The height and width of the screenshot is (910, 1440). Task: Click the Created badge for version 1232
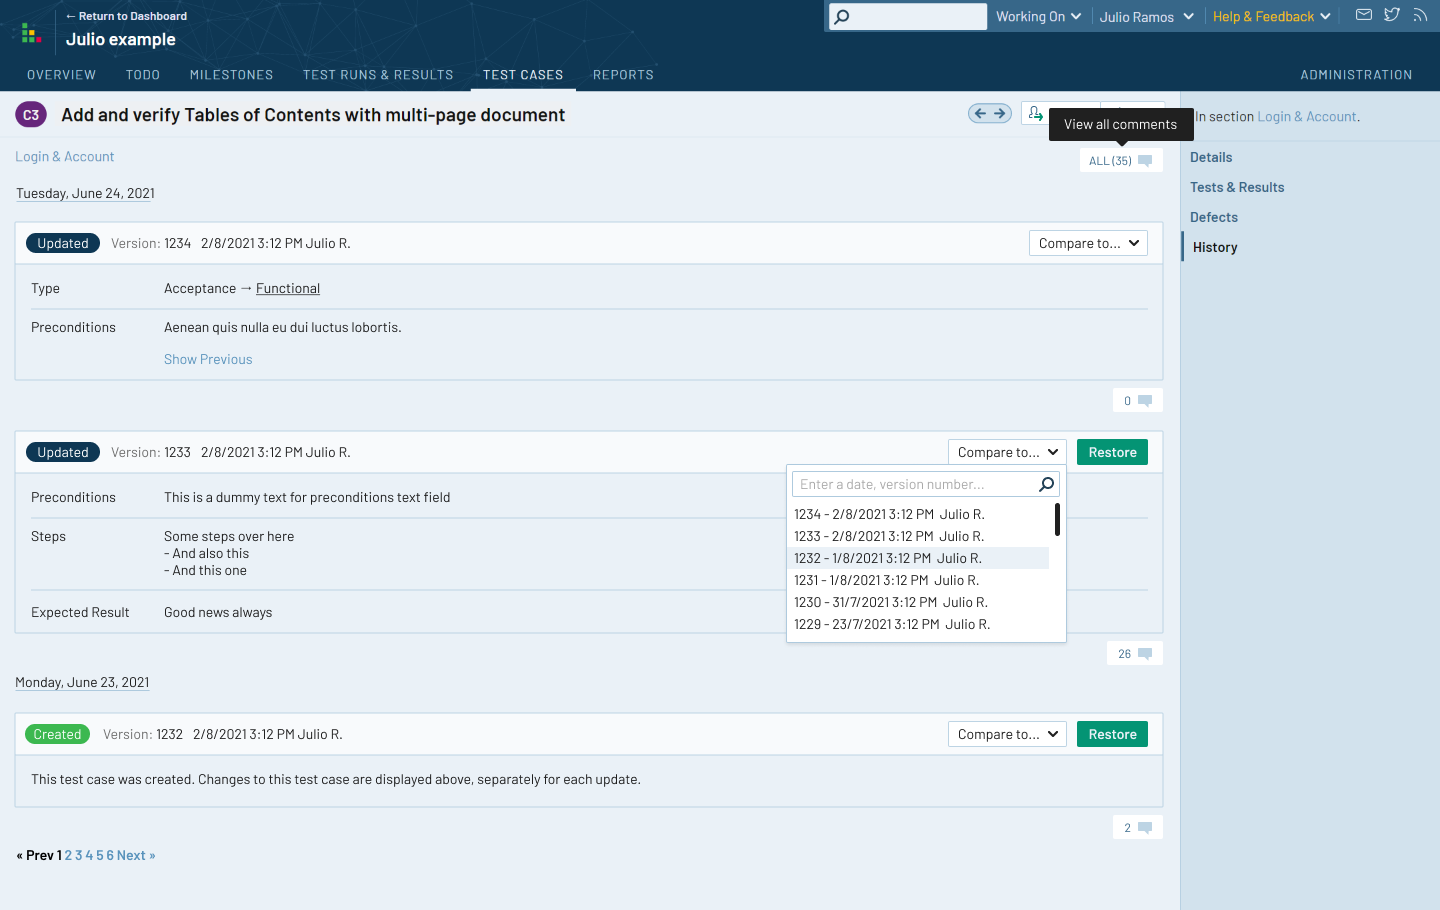coord(57,734)
